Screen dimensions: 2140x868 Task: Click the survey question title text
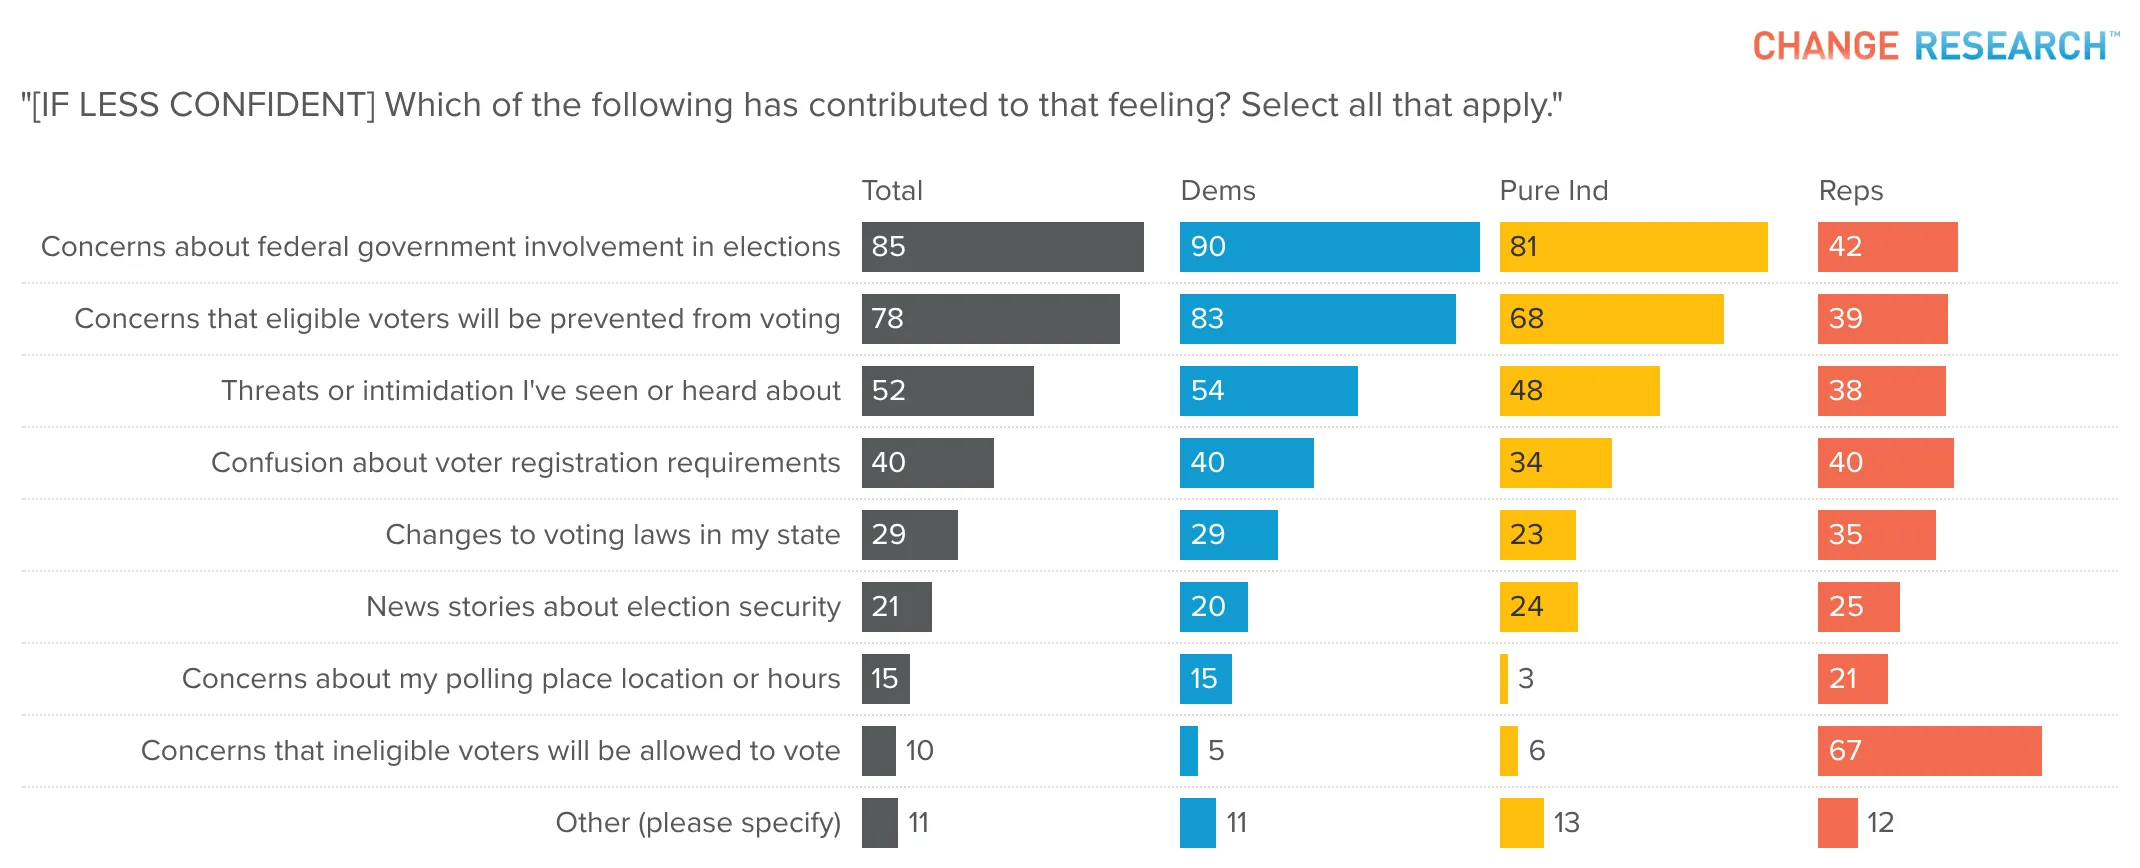coord(792,105)
